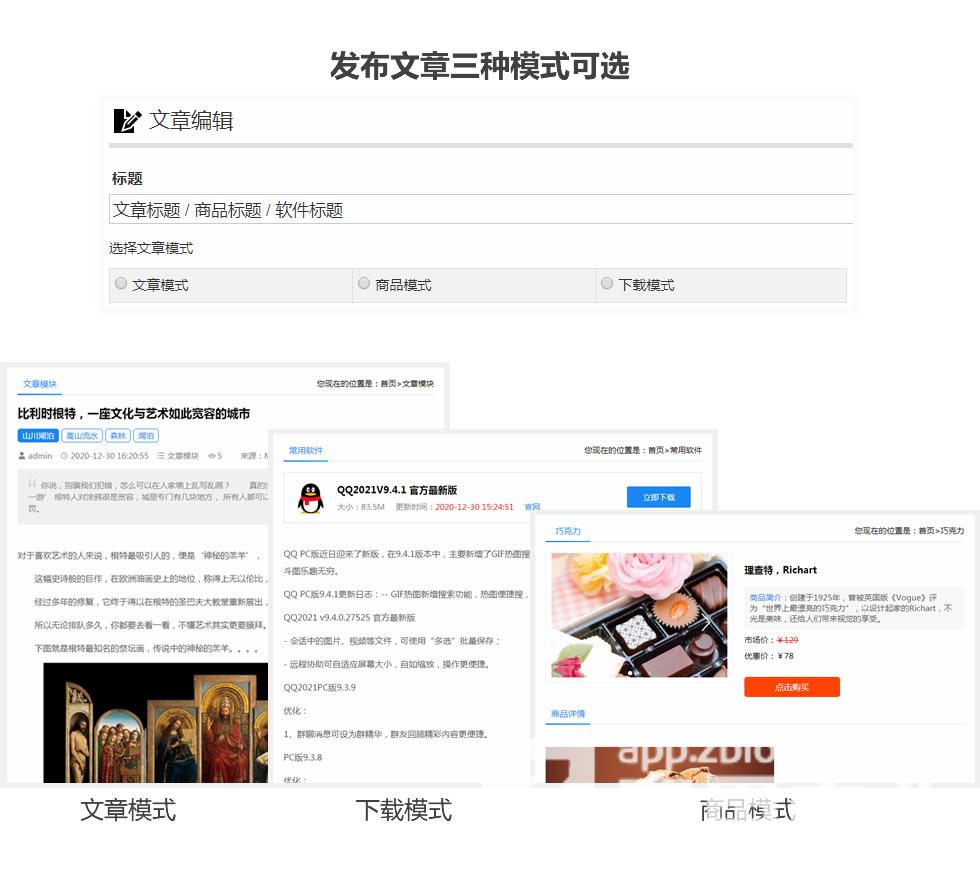The width and height of the screenshot is (980, 895).
Task: Click the 湖泊 tag
Action: pos(146,436)
